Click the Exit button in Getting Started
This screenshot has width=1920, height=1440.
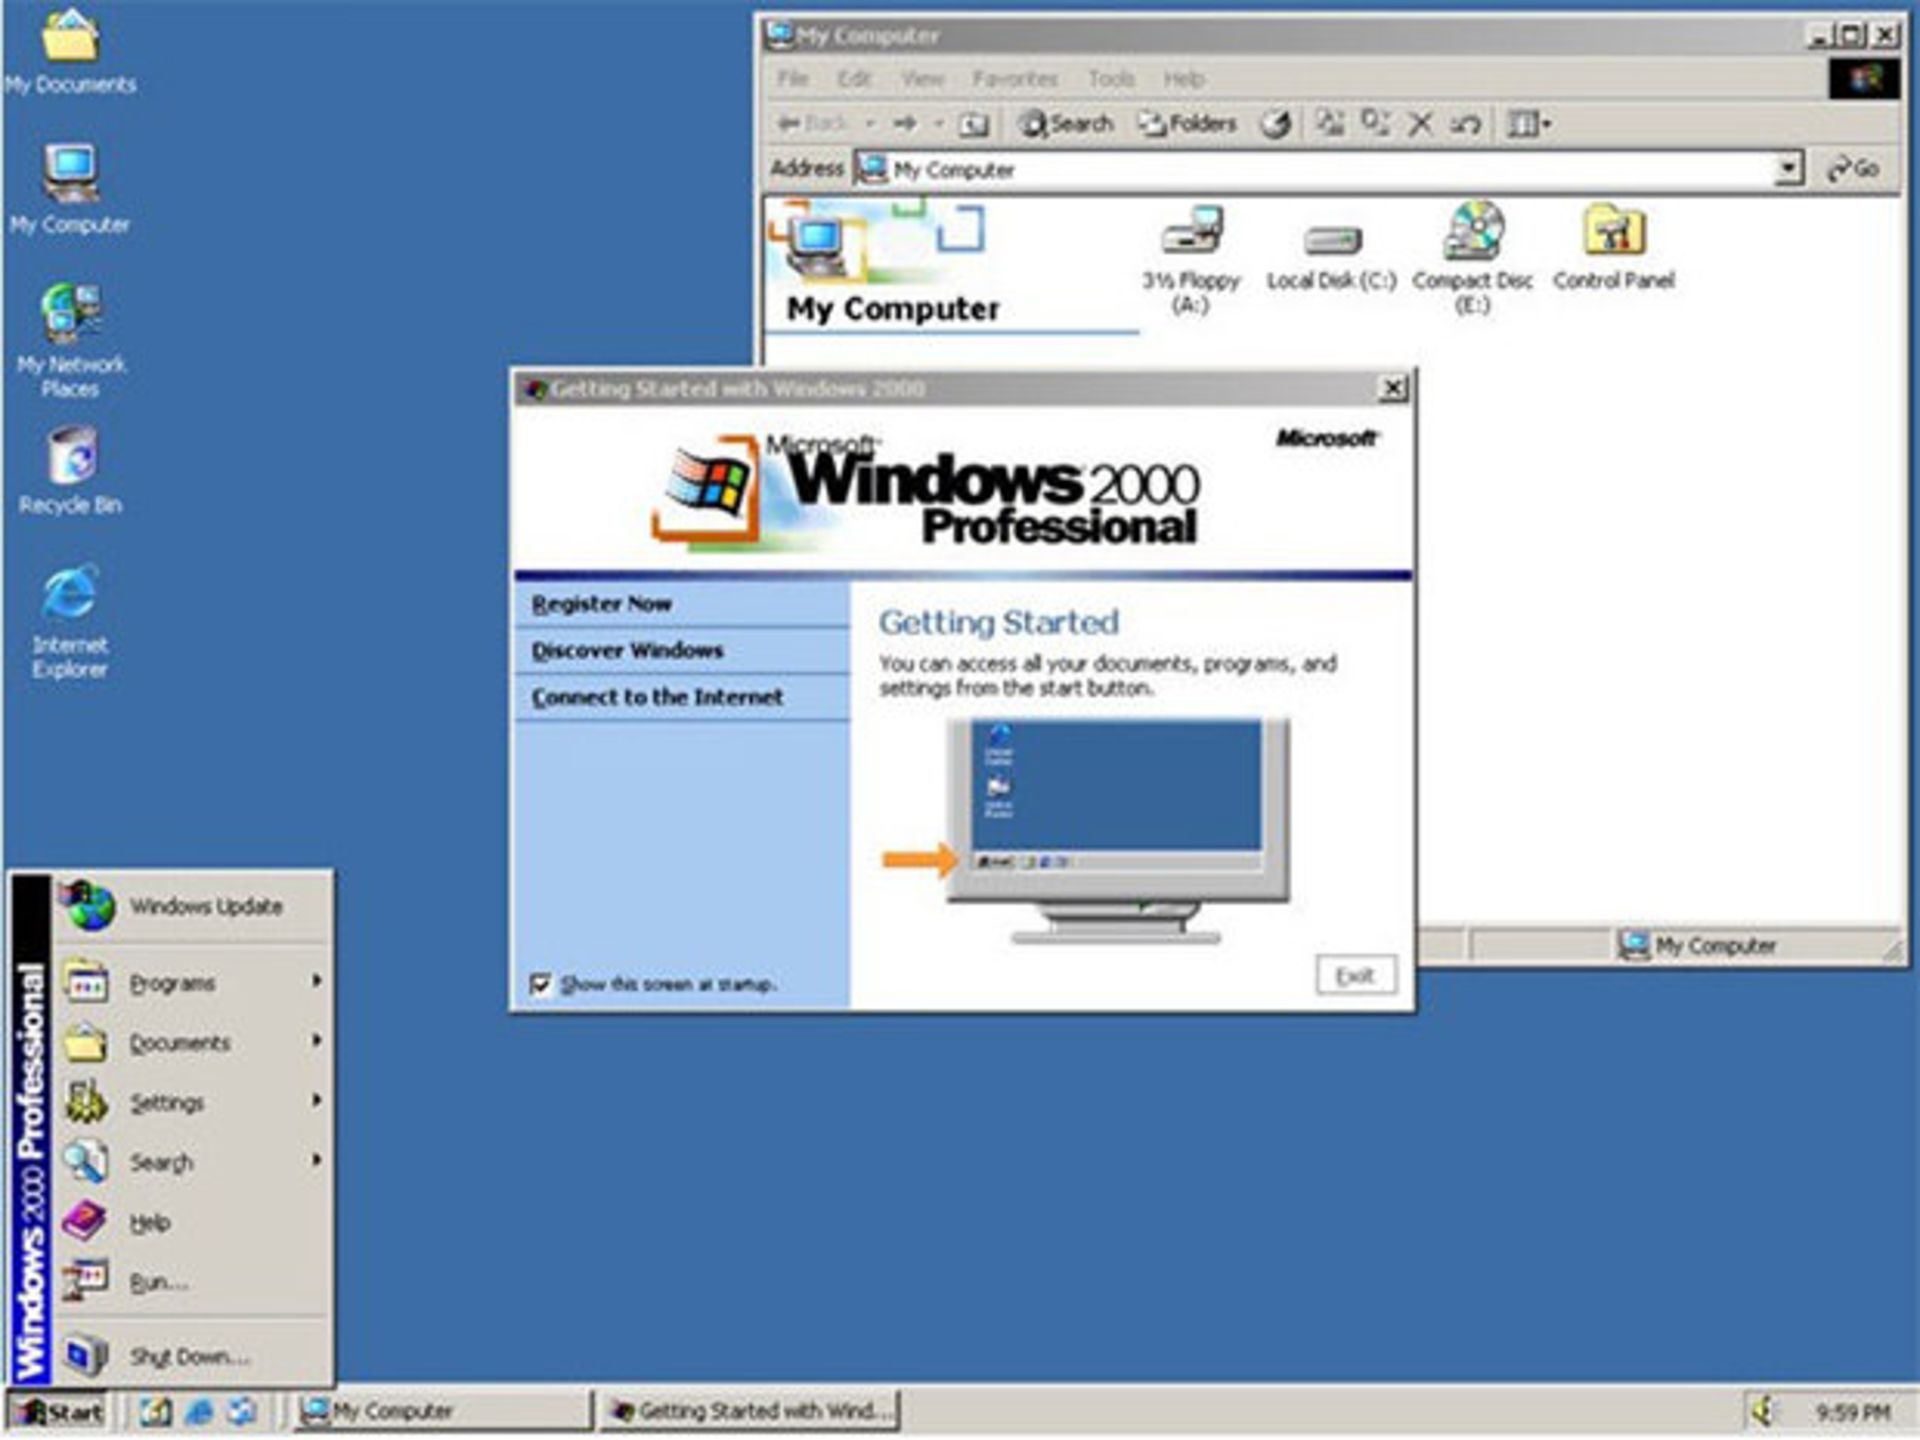[x=1357, y=975]
